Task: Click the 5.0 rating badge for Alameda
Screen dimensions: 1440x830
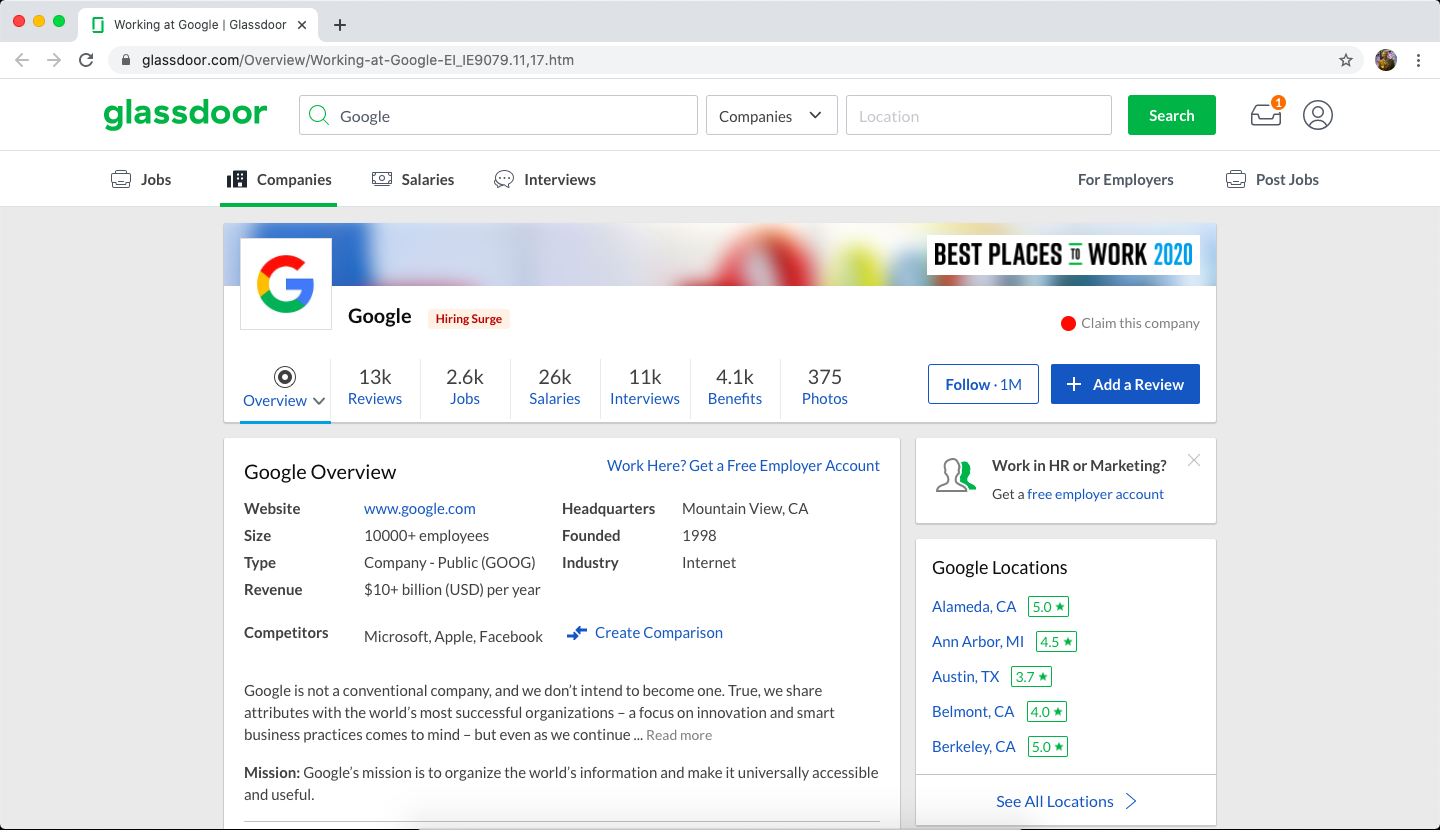Action: click(x=1049, y=606)
